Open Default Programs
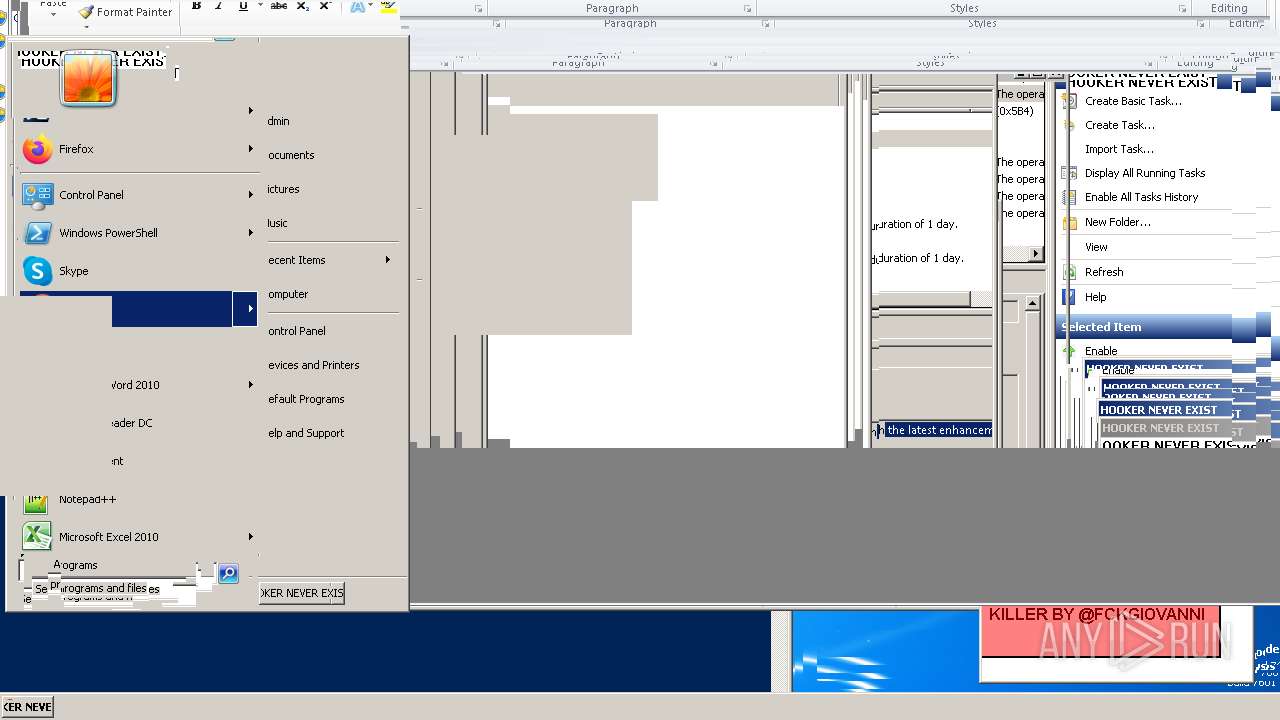 coord(305,399)
